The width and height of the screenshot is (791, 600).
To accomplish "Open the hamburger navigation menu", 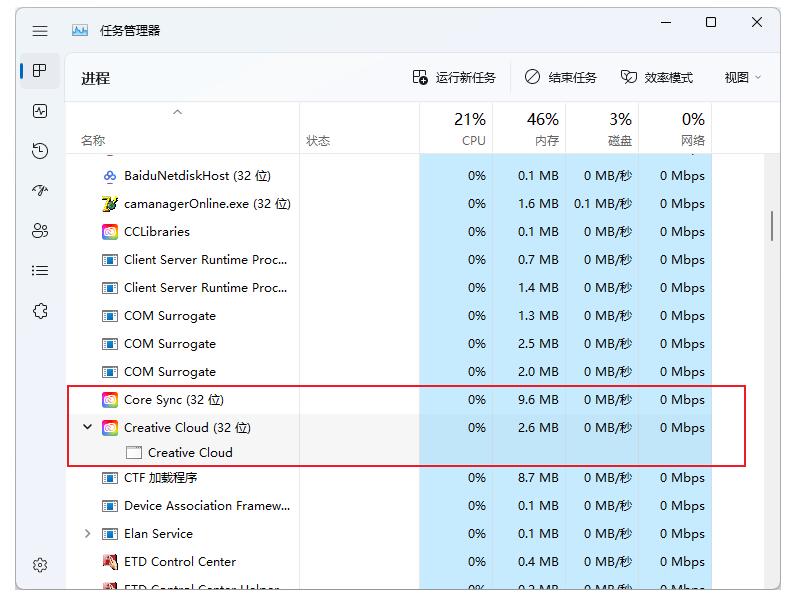I will point(40,31).
